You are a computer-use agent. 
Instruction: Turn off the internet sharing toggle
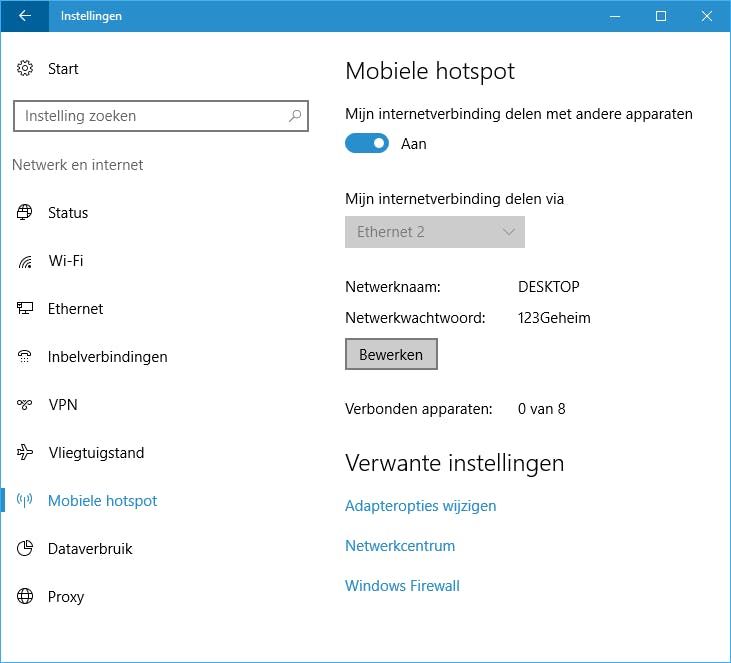click(366, 144)
